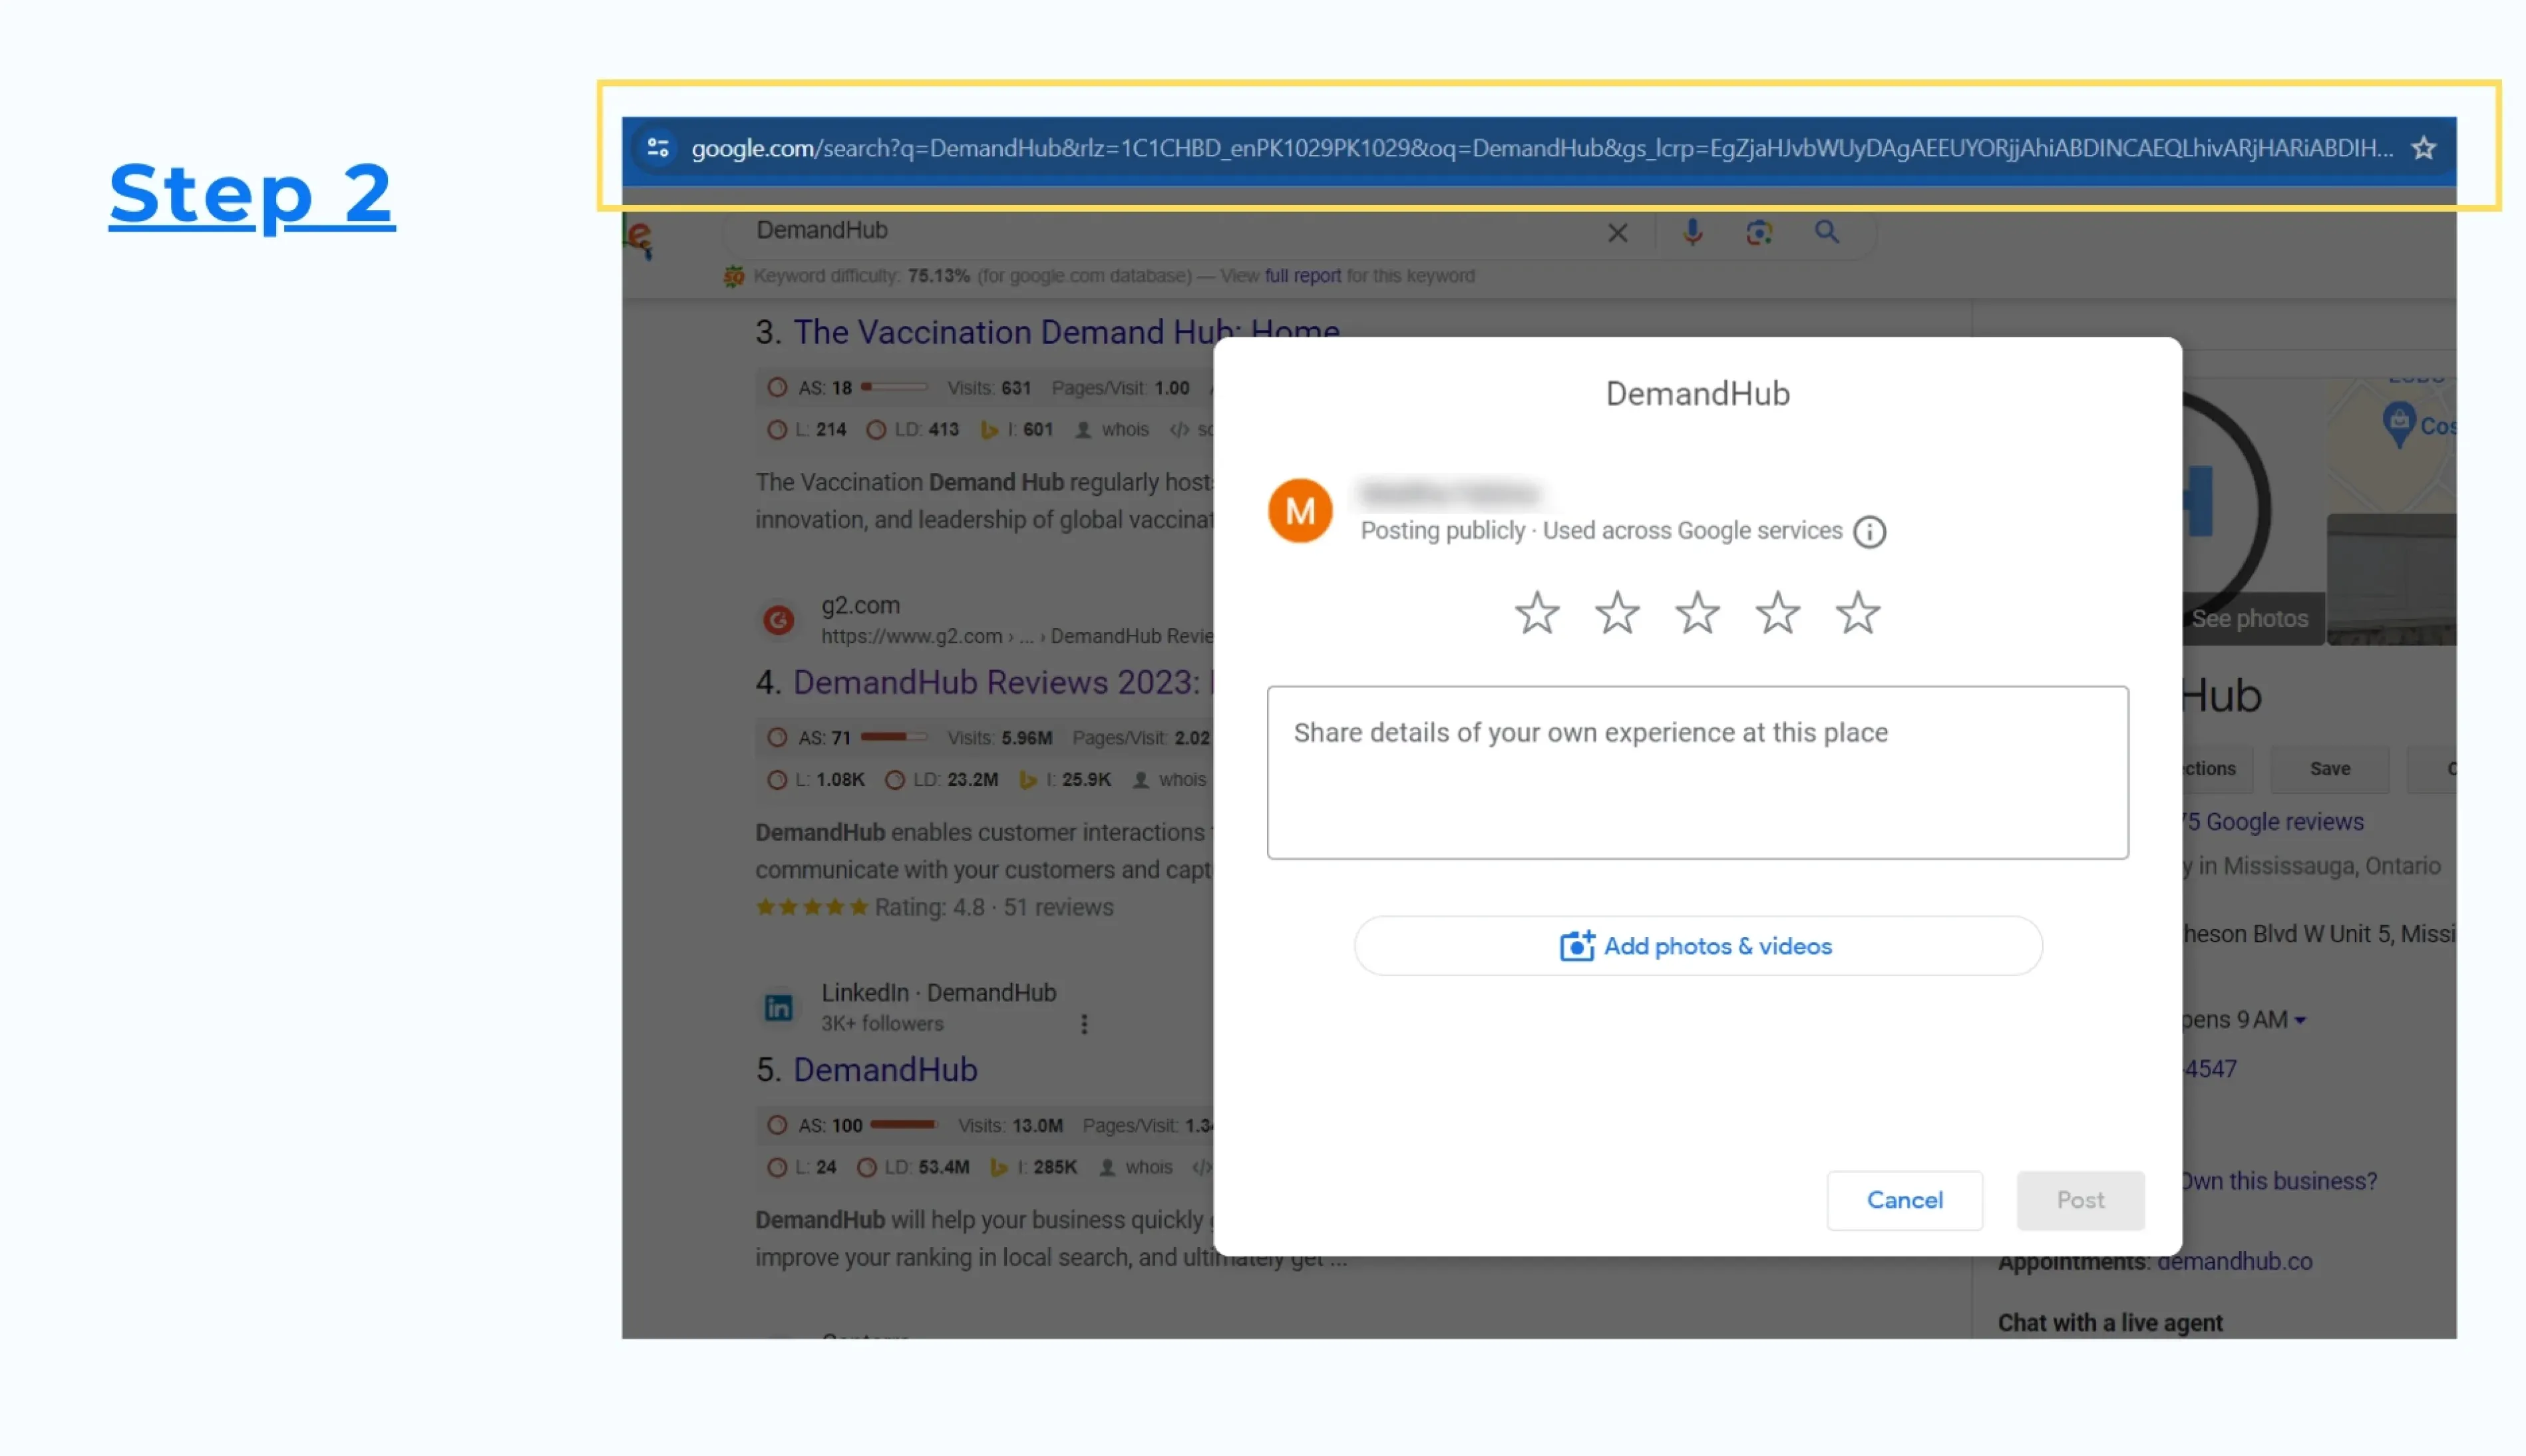2526x1456 pixels.
Task: Post the review
Action: pyautogui.click(x=2080, y=1200)
